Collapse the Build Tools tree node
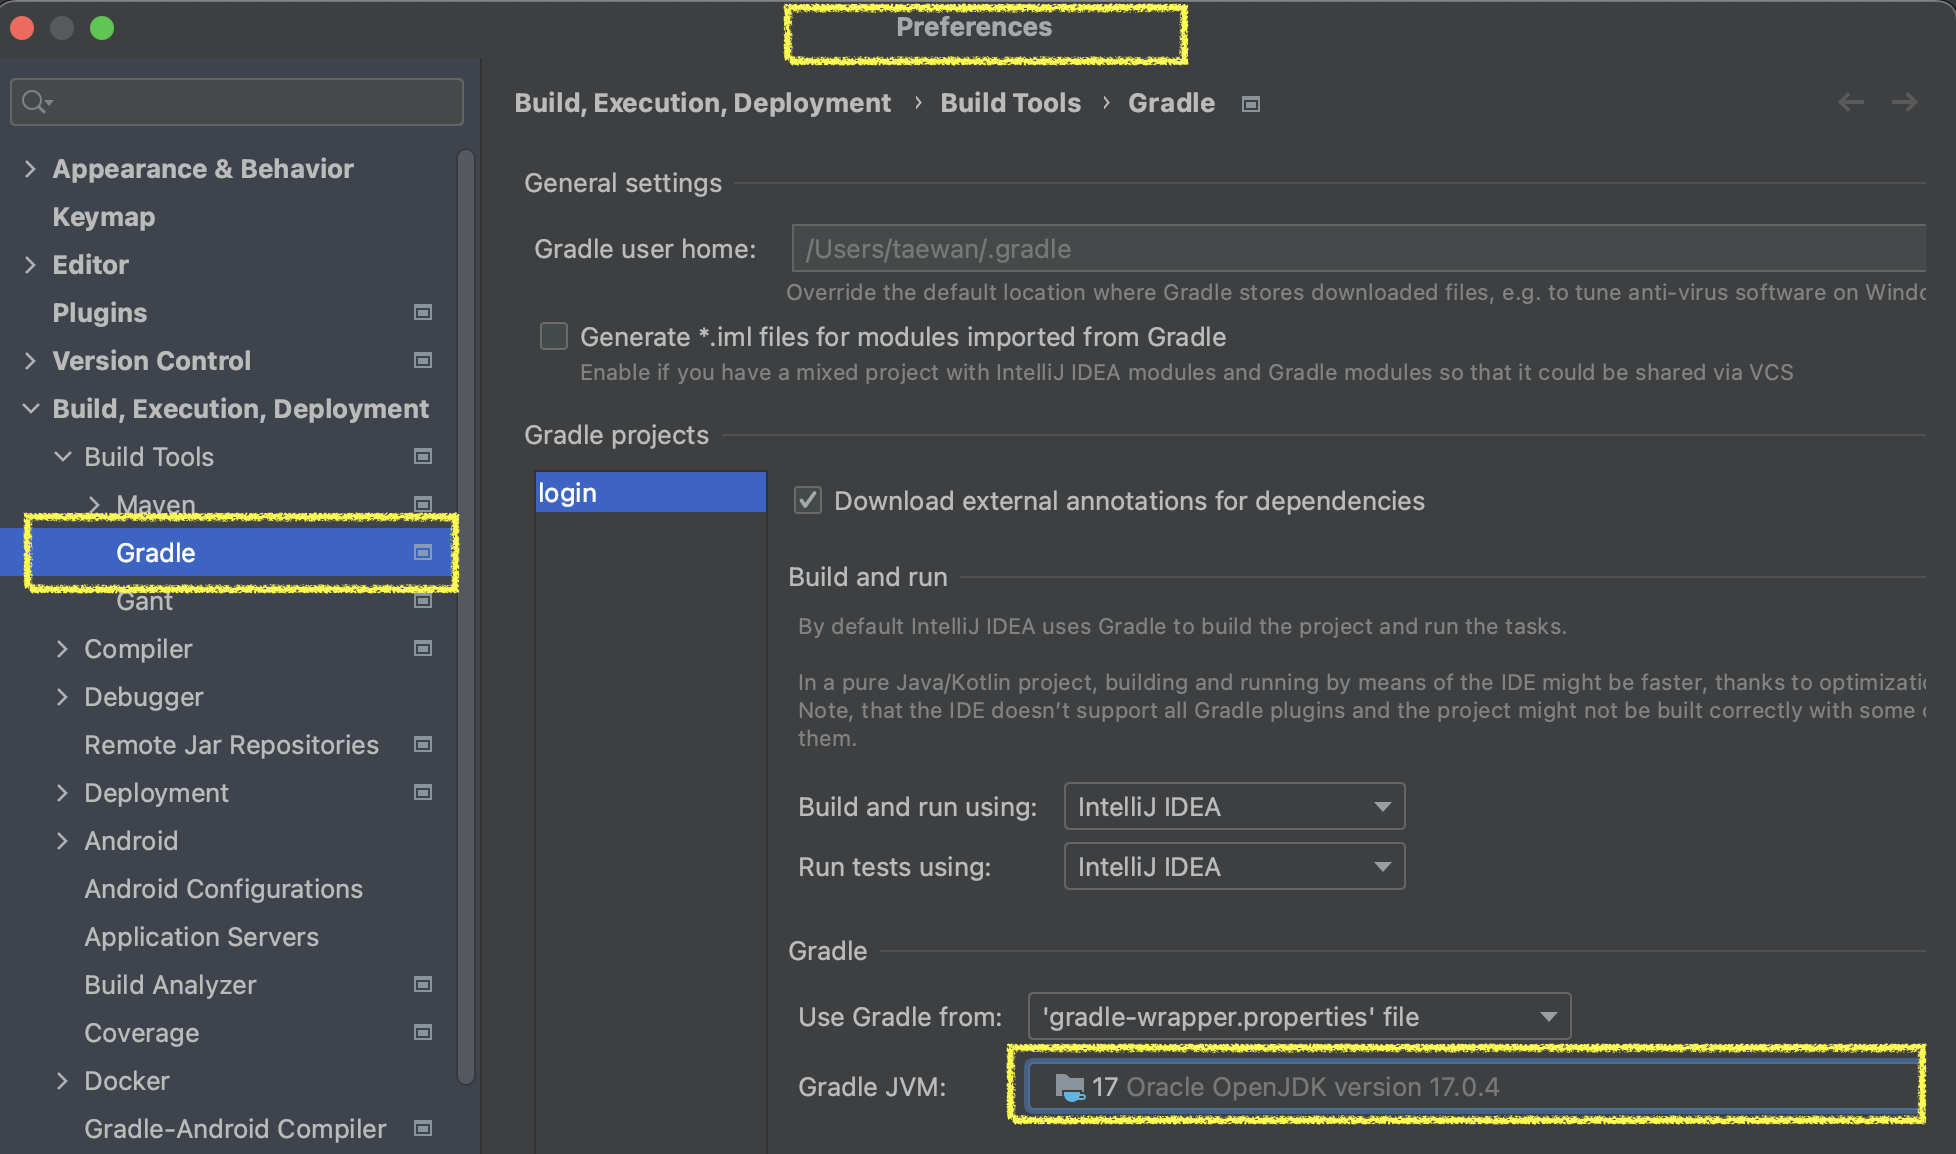Image resolution: width=1956 pixels, height=1154 pixels. point(62,457)
